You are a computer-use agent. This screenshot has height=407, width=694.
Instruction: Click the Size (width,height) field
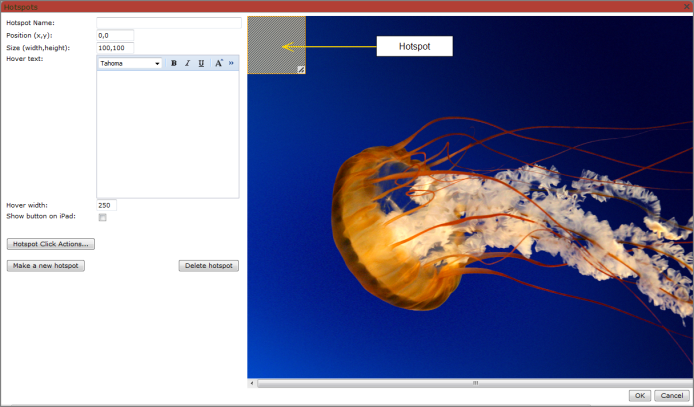[115, 48]
